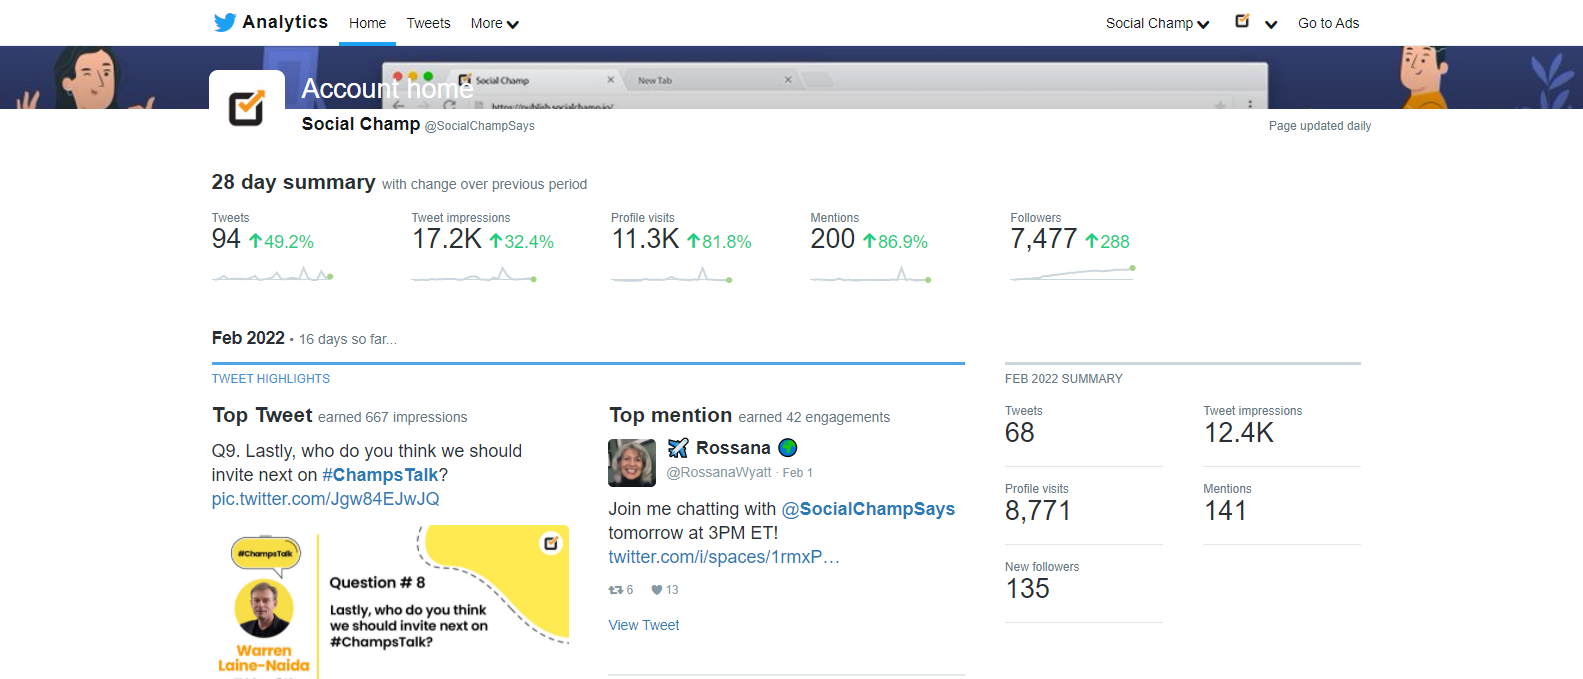Open the @SocialChampSays mention link
Viewport: 1583px width, 679px height.
click(x=868, y=509)
